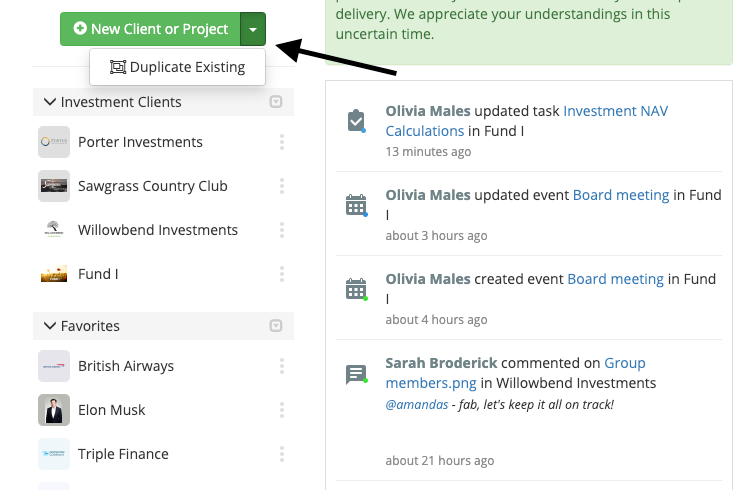Screen dimensions: 752x490
Task: Open Fund I three-dot menu
Action: [x=282, y=274]
